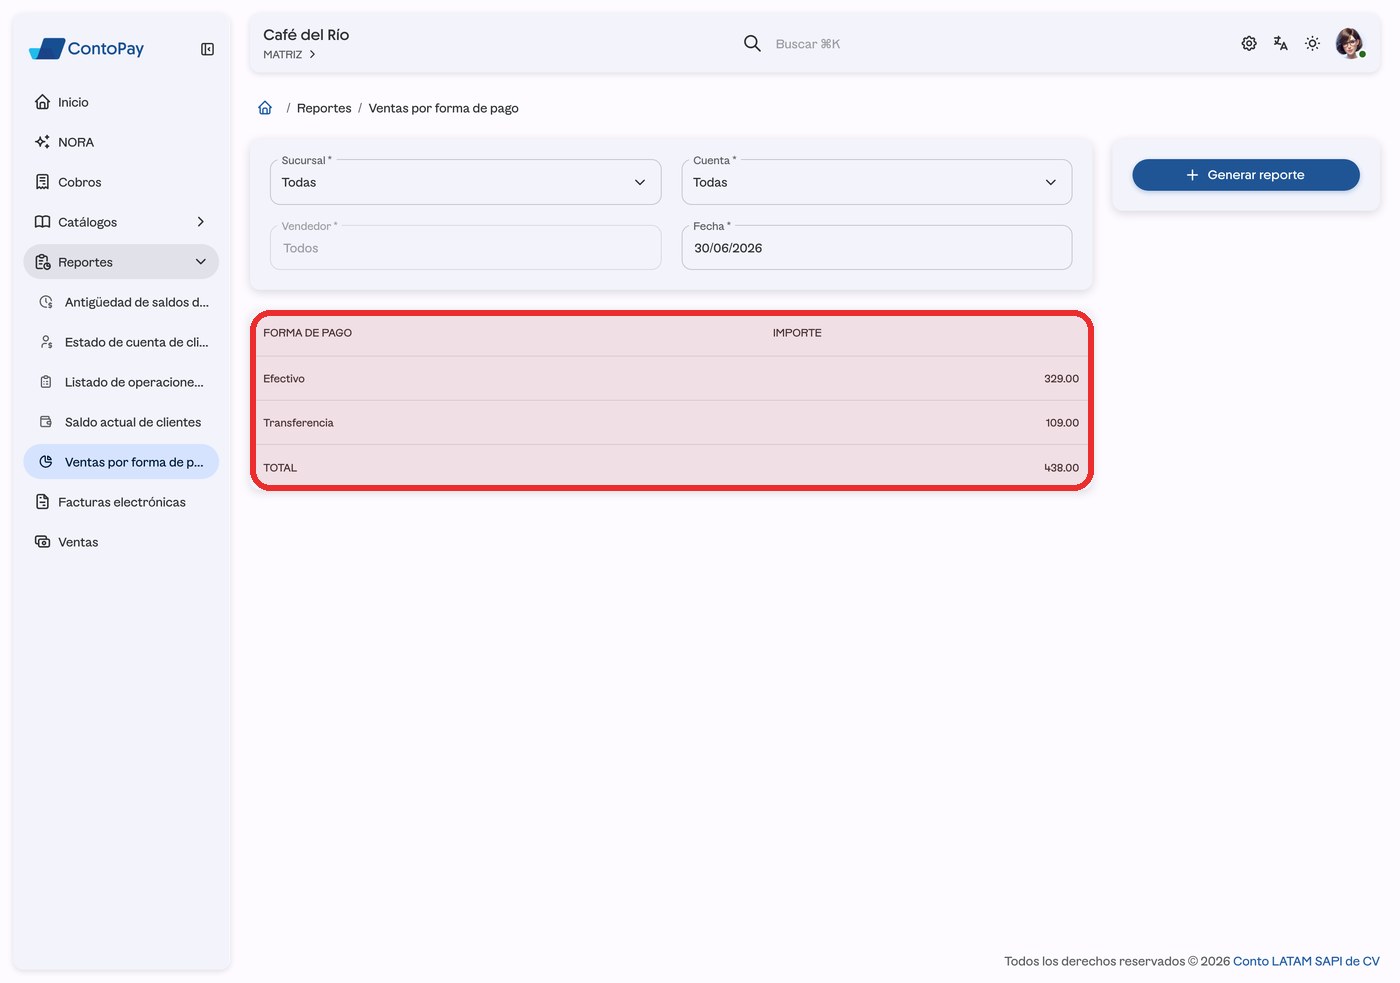Screen dimensions: 1400x983
Task: Click the Fecha date field
Action: tap(877, 248)
